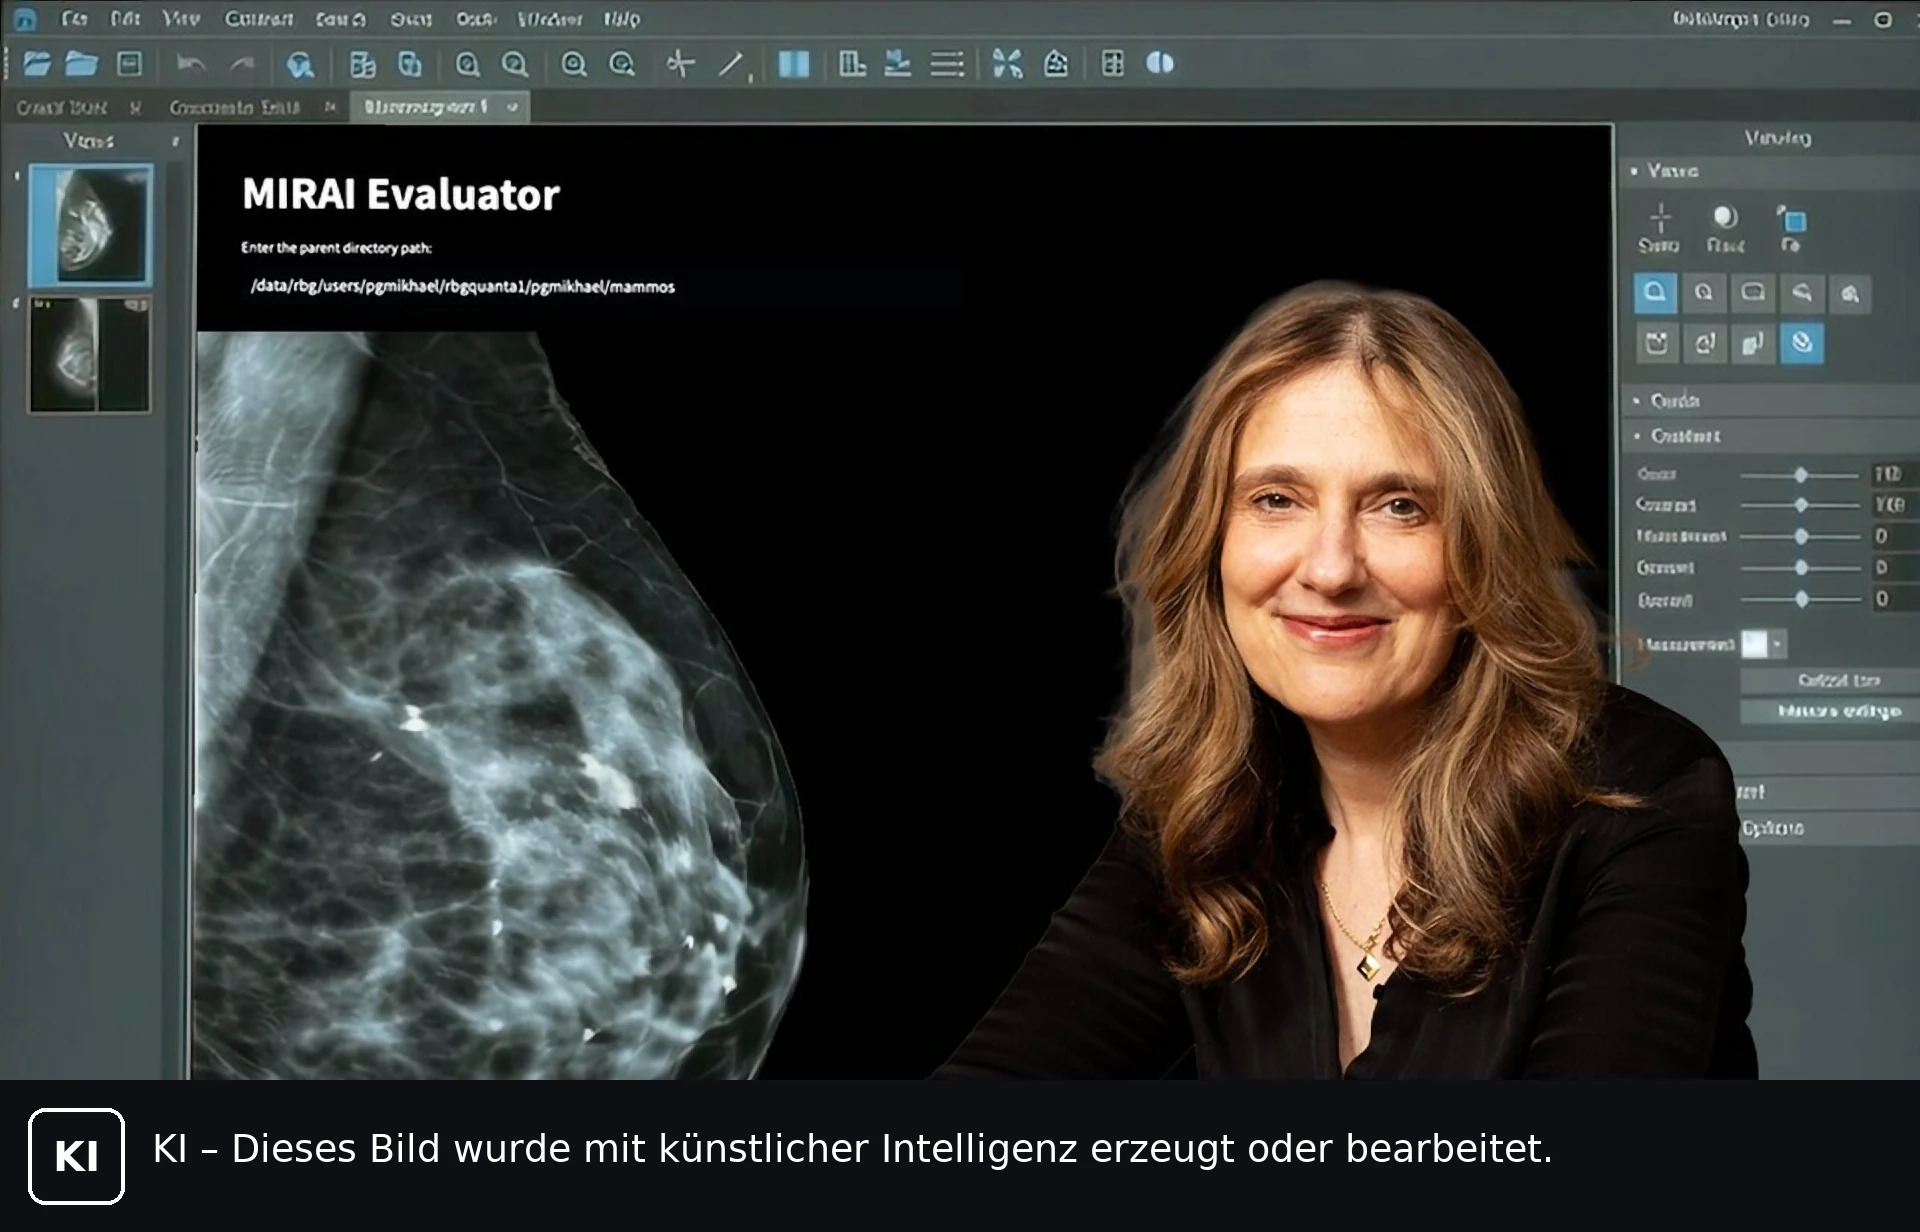Click the globe search icon in the toolbar
Viewport: 1920px width, 1232px height.
[x=300, y=65]
